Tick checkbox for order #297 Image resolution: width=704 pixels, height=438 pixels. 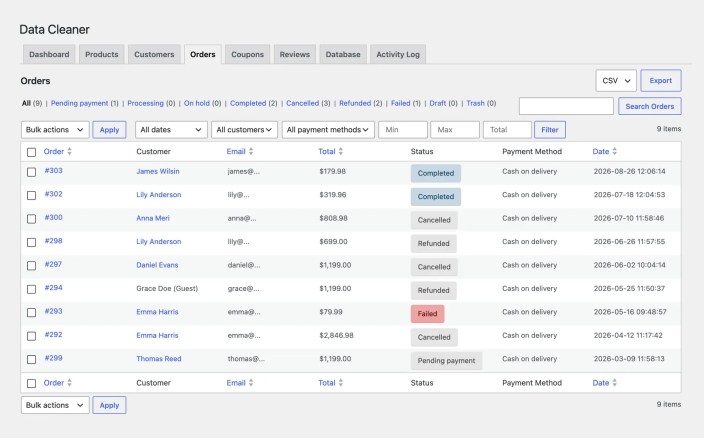coord(31,266)
